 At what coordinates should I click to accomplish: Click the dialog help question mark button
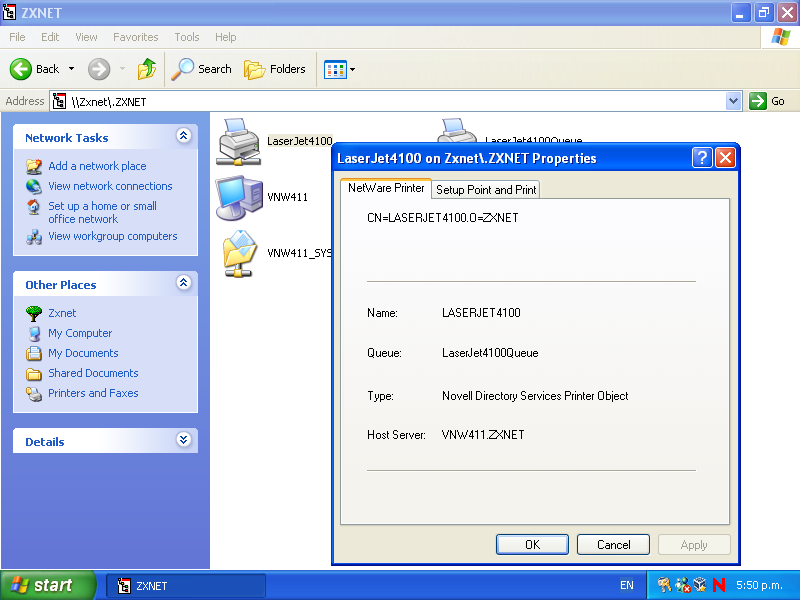point(702,158)
